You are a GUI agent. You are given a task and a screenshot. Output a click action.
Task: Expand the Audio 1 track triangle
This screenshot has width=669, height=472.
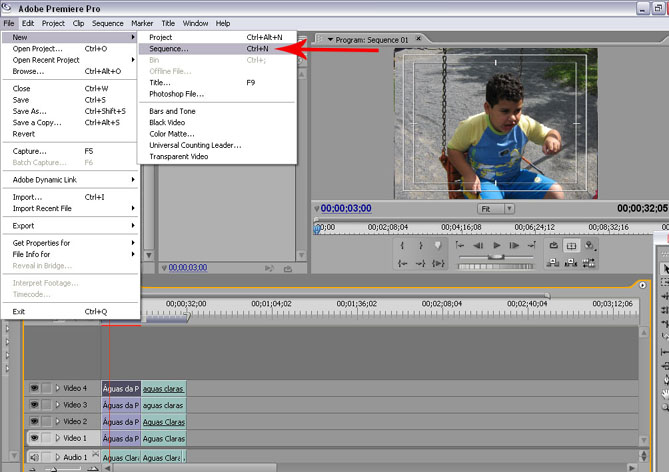[57, 457]
